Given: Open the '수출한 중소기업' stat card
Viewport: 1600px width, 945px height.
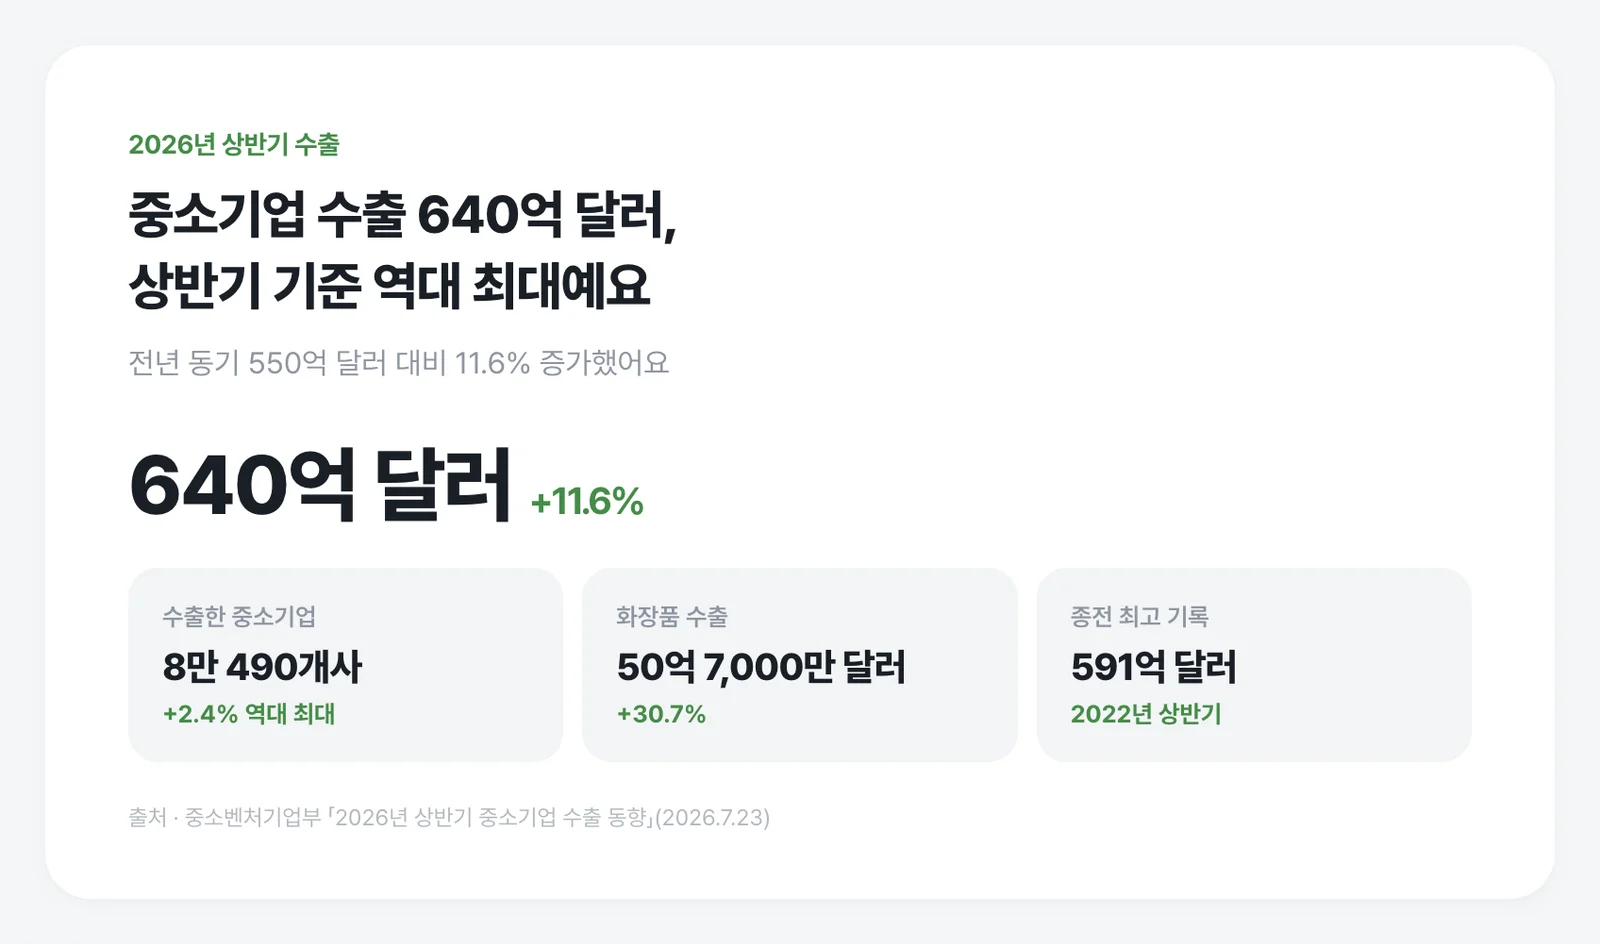Looking at the screenshot, I should (346, 665).
